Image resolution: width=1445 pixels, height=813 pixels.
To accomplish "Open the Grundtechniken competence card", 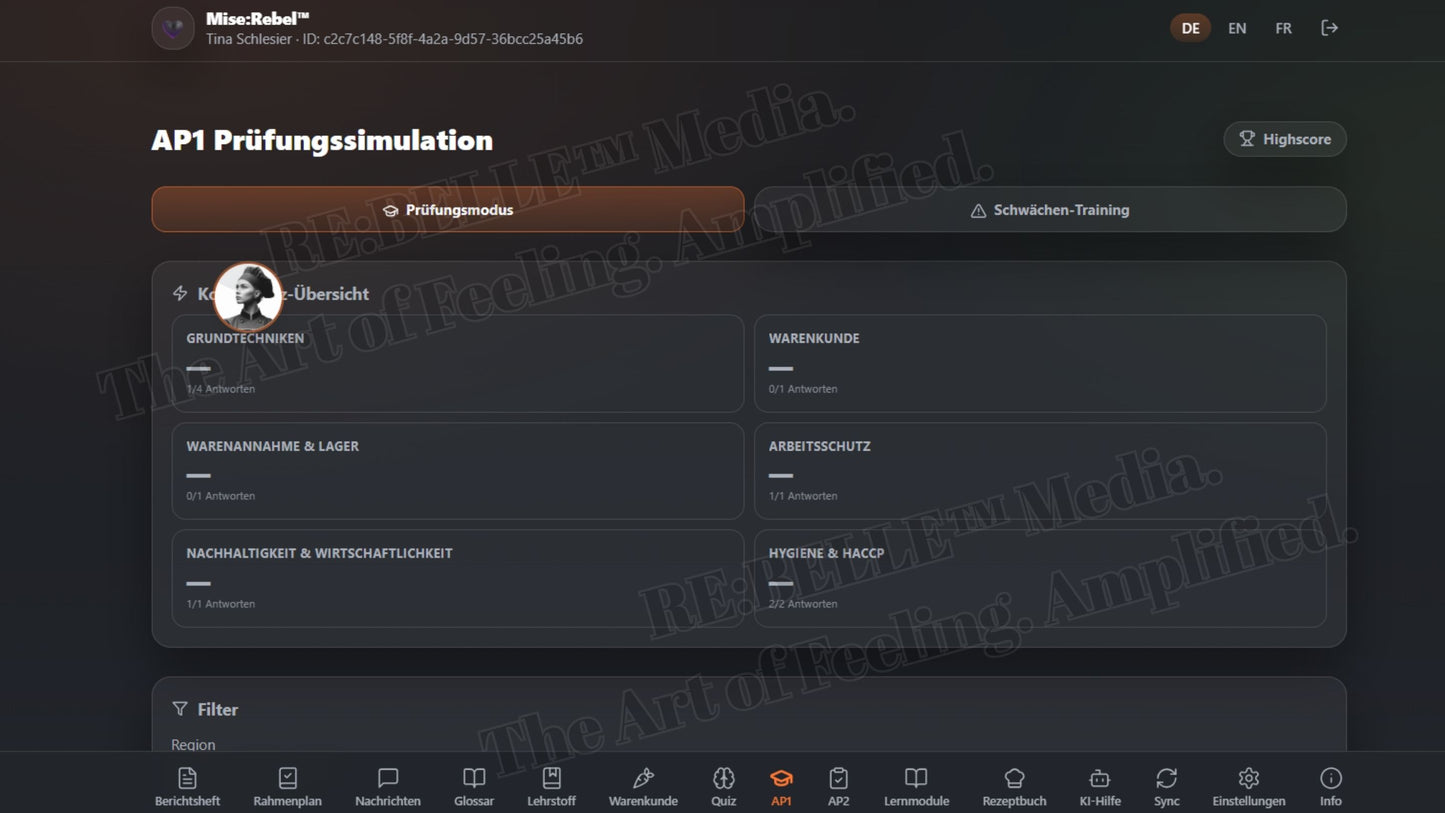I will click(x=458, y=363).
